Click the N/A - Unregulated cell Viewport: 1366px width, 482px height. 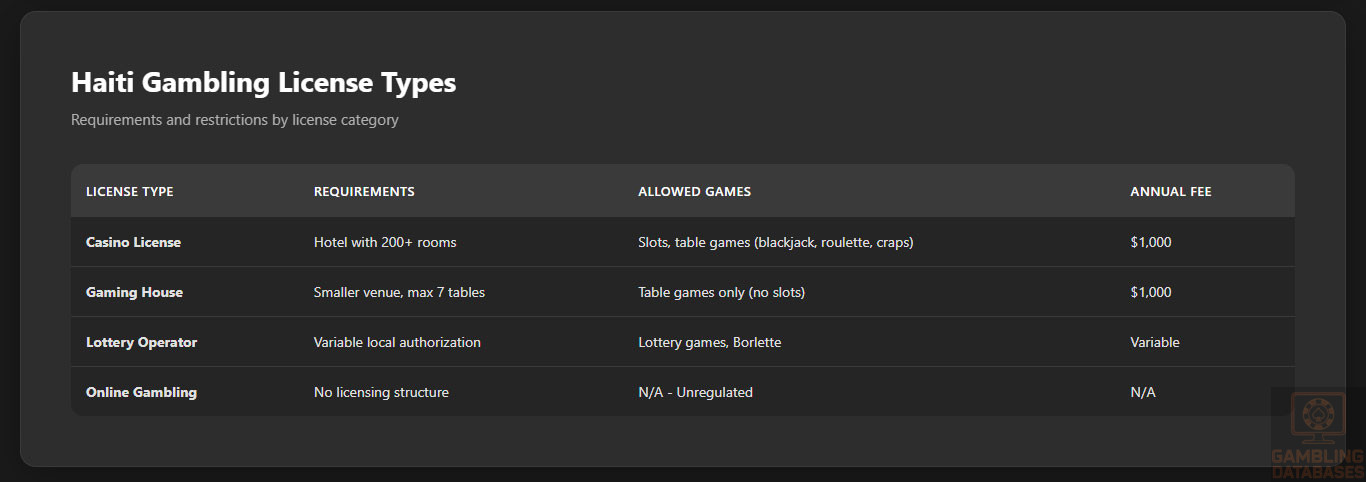point(695,392)
